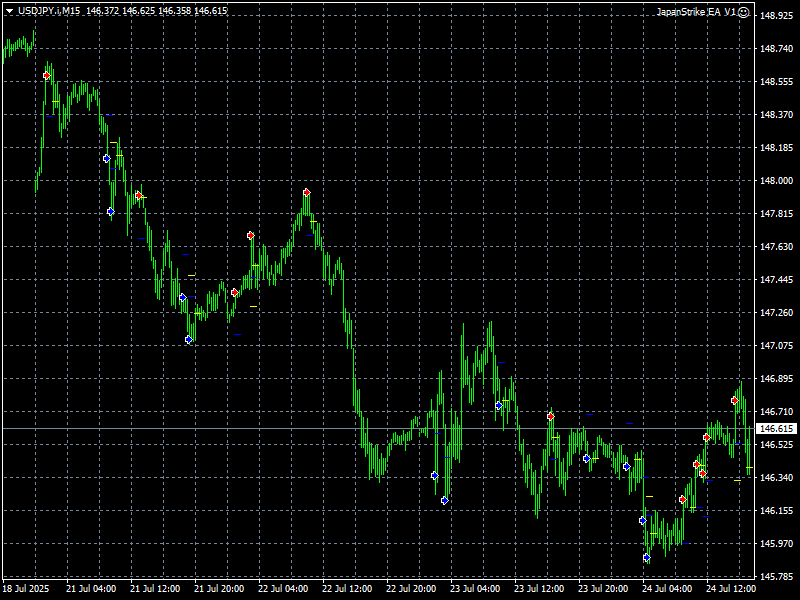Click the red arrow after 23 Jul 12:00
Viewport: 800px width, 600px height.
[x=551, y=416]
